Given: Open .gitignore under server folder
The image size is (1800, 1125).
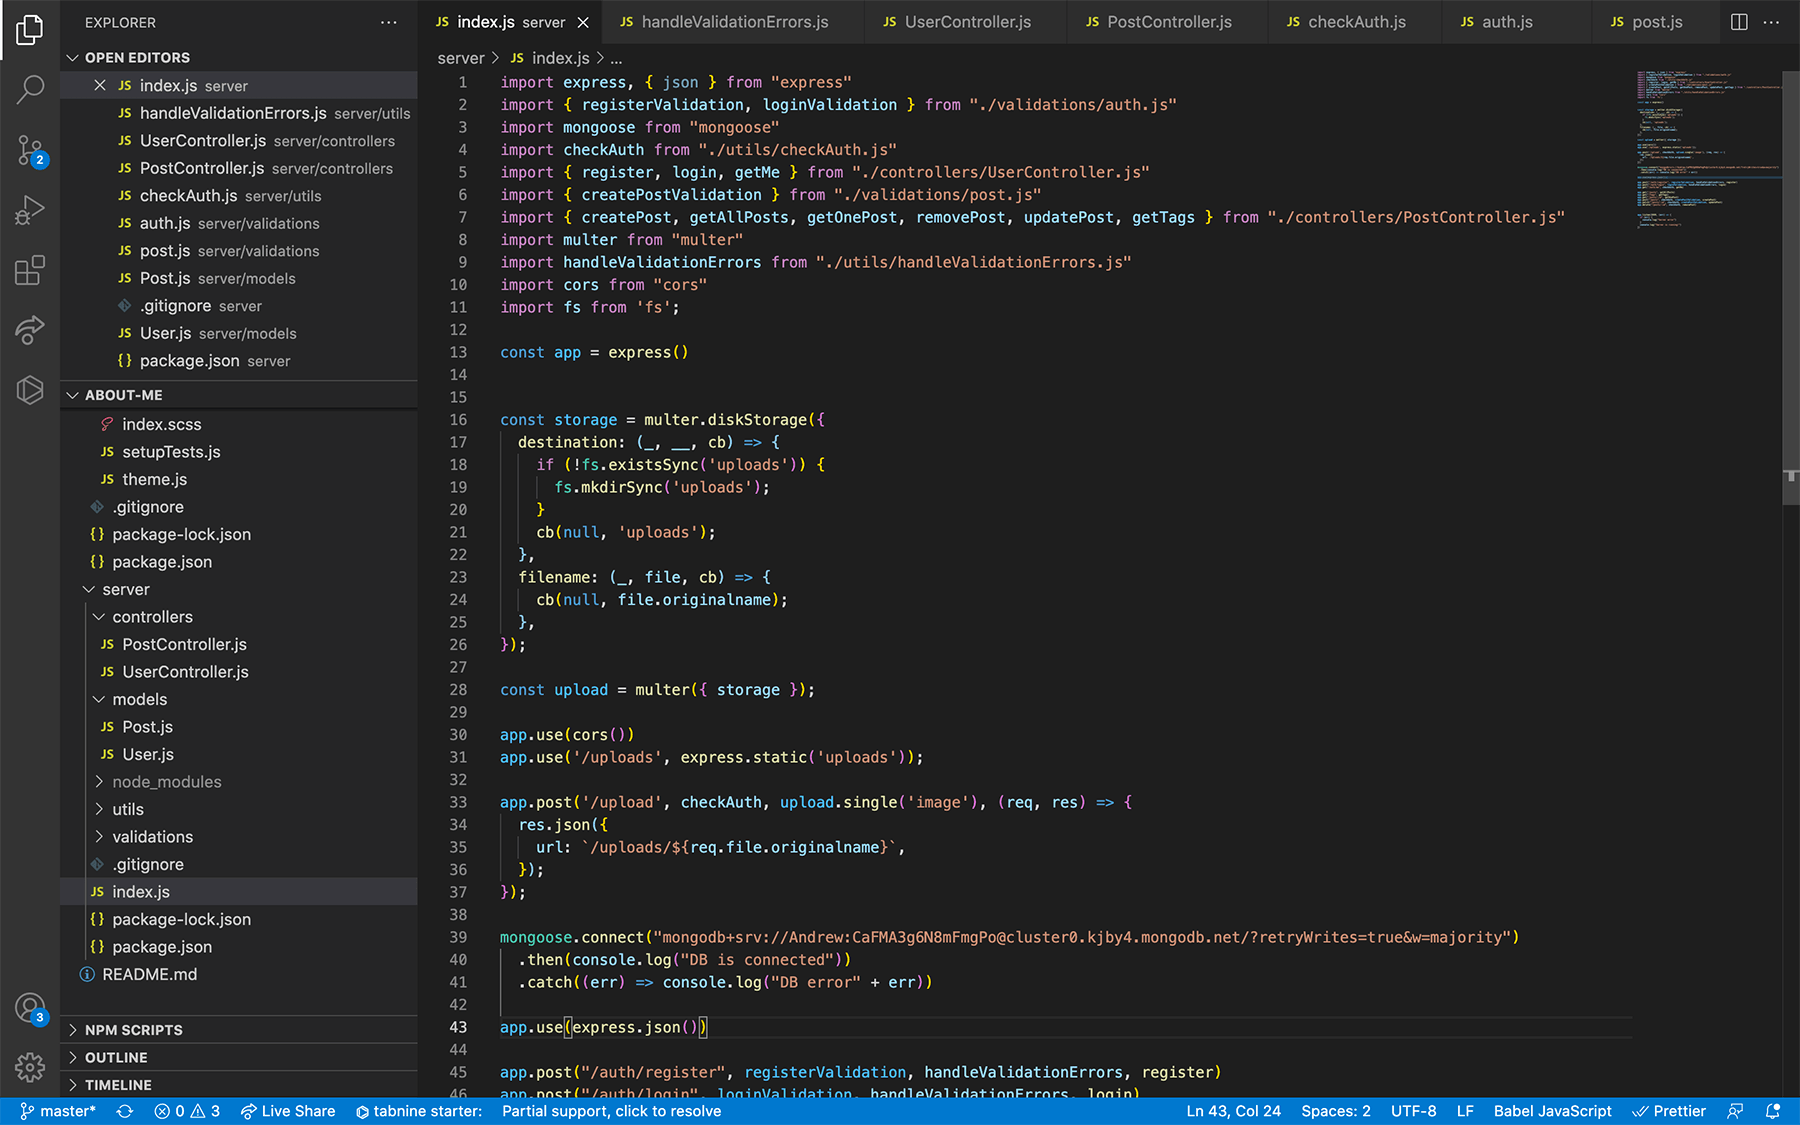Looking at the screenshot, I should tap(238, 865).
